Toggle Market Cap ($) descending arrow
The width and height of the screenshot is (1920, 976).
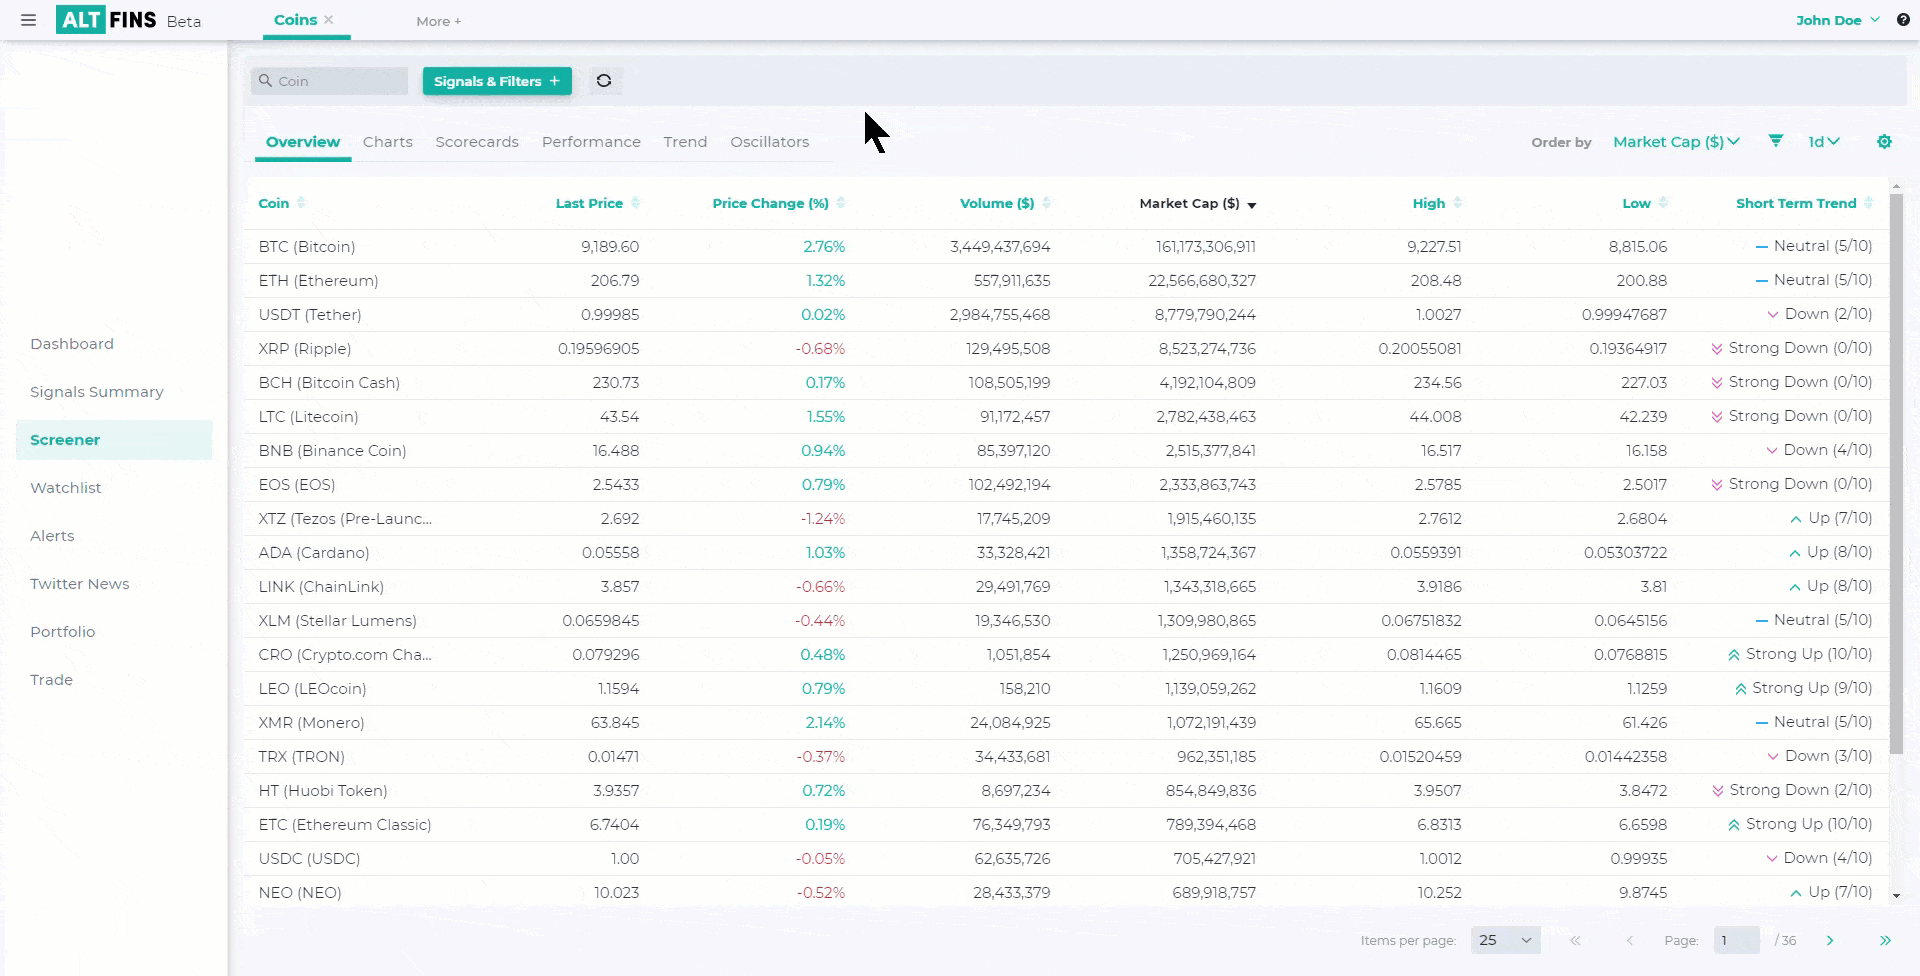point(1252,204)
